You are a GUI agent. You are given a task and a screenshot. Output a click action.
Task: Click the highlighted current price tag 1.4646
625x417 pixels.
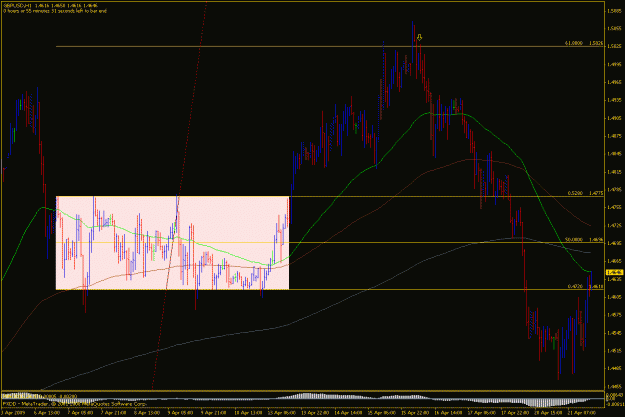coord(614,272)
